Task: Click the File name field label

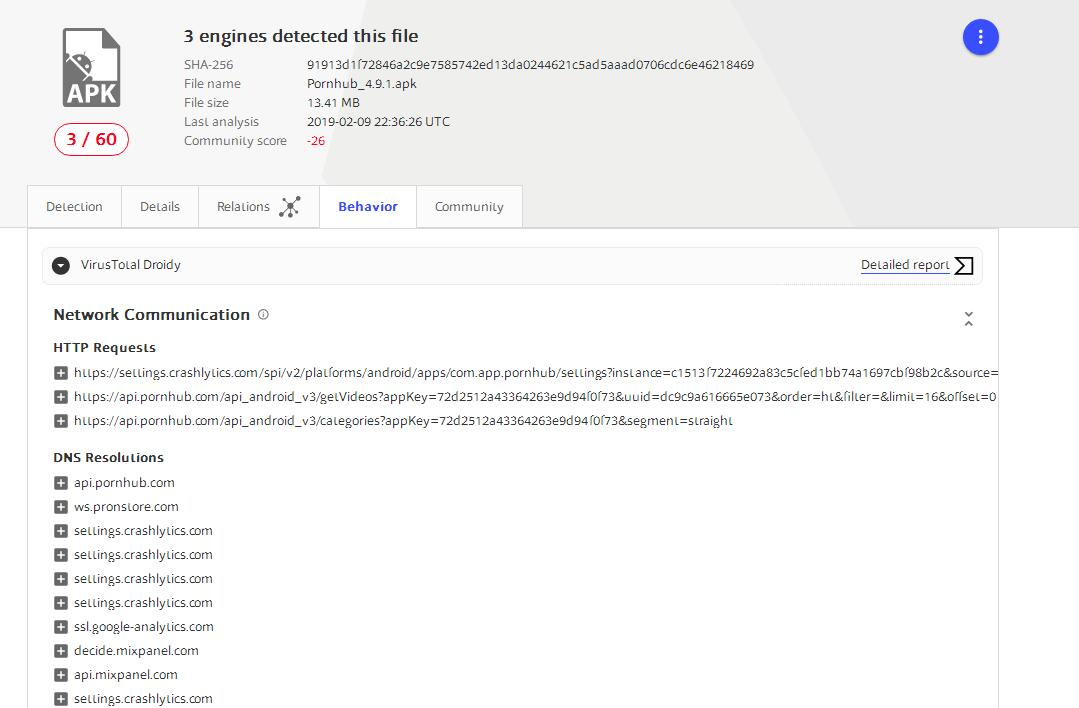Action: click(x=212, y=84)
